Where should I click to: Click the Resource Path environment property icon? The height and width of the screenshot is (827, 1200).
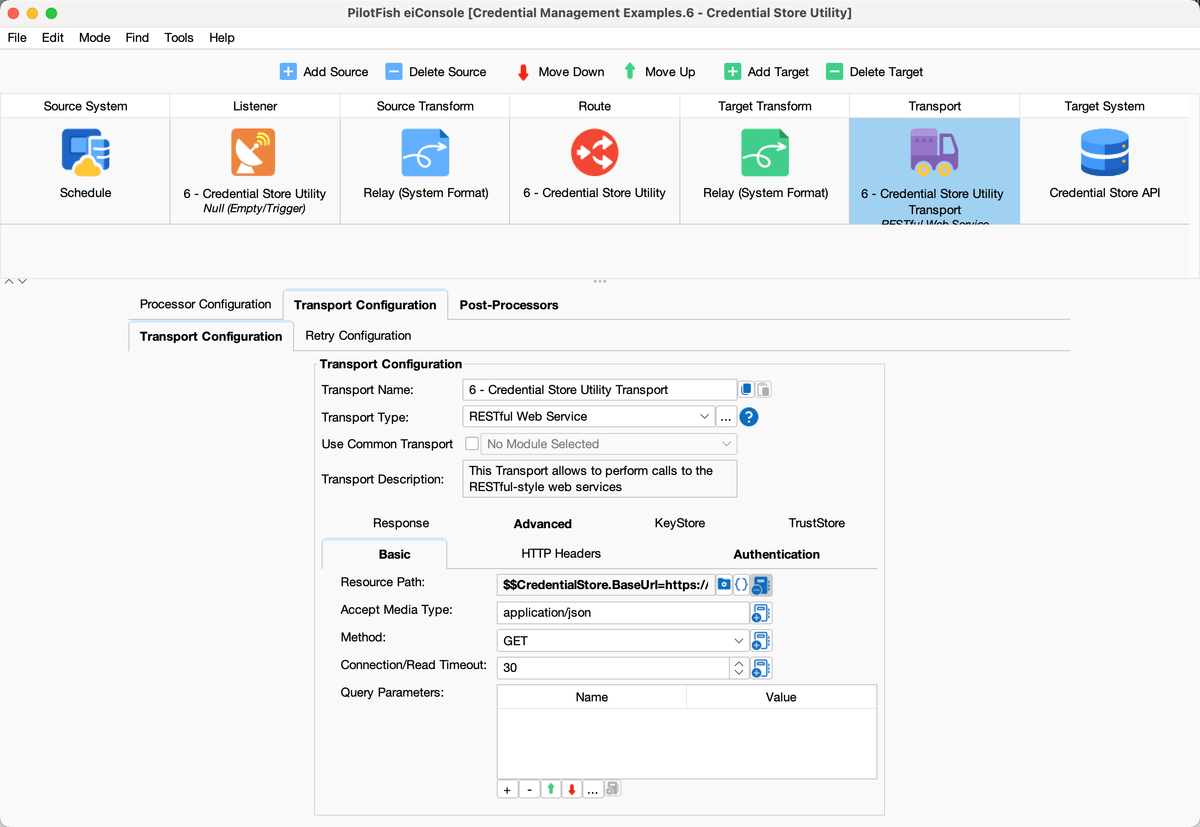pos(761,584)
